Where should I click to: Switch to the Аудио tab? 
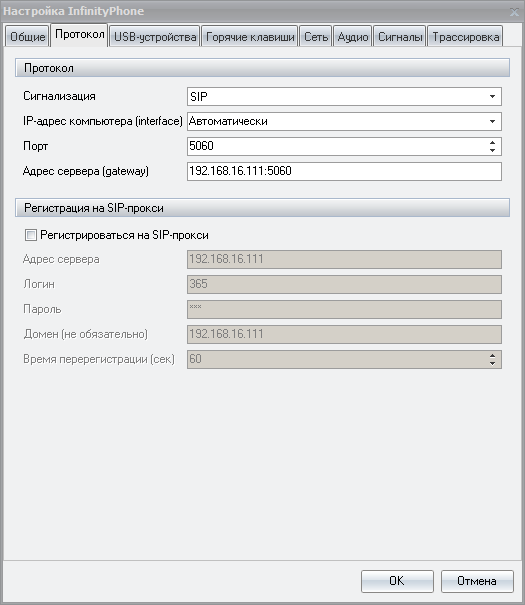pyautogui.click(x=353, y=36)
